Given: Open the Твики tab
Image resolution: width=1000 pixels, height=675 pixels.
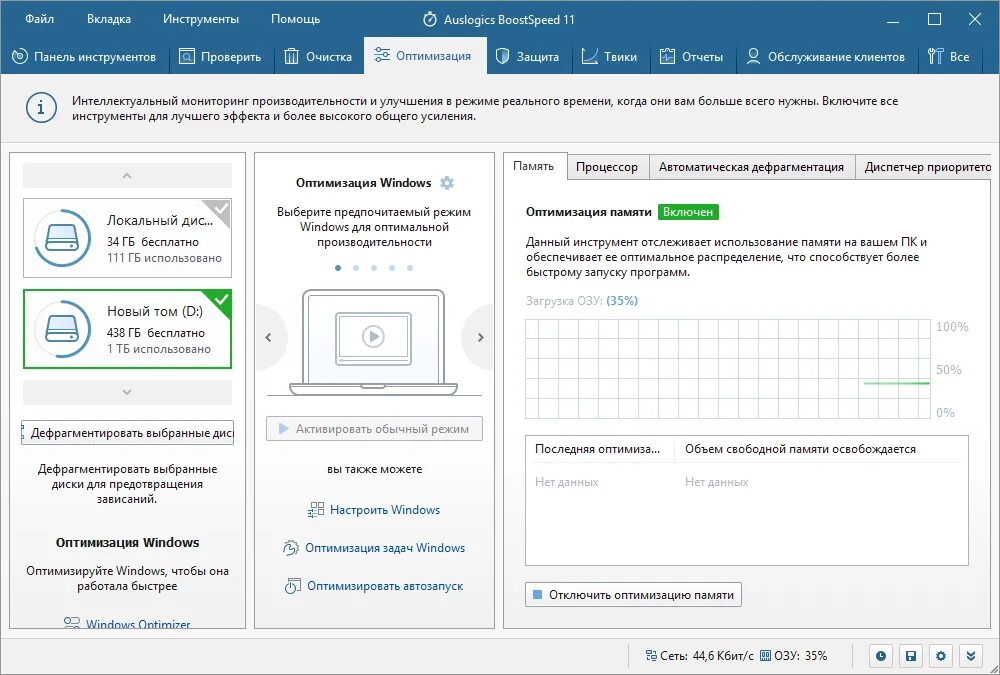Looking at the screenshot, I should [x=610, y=57].
